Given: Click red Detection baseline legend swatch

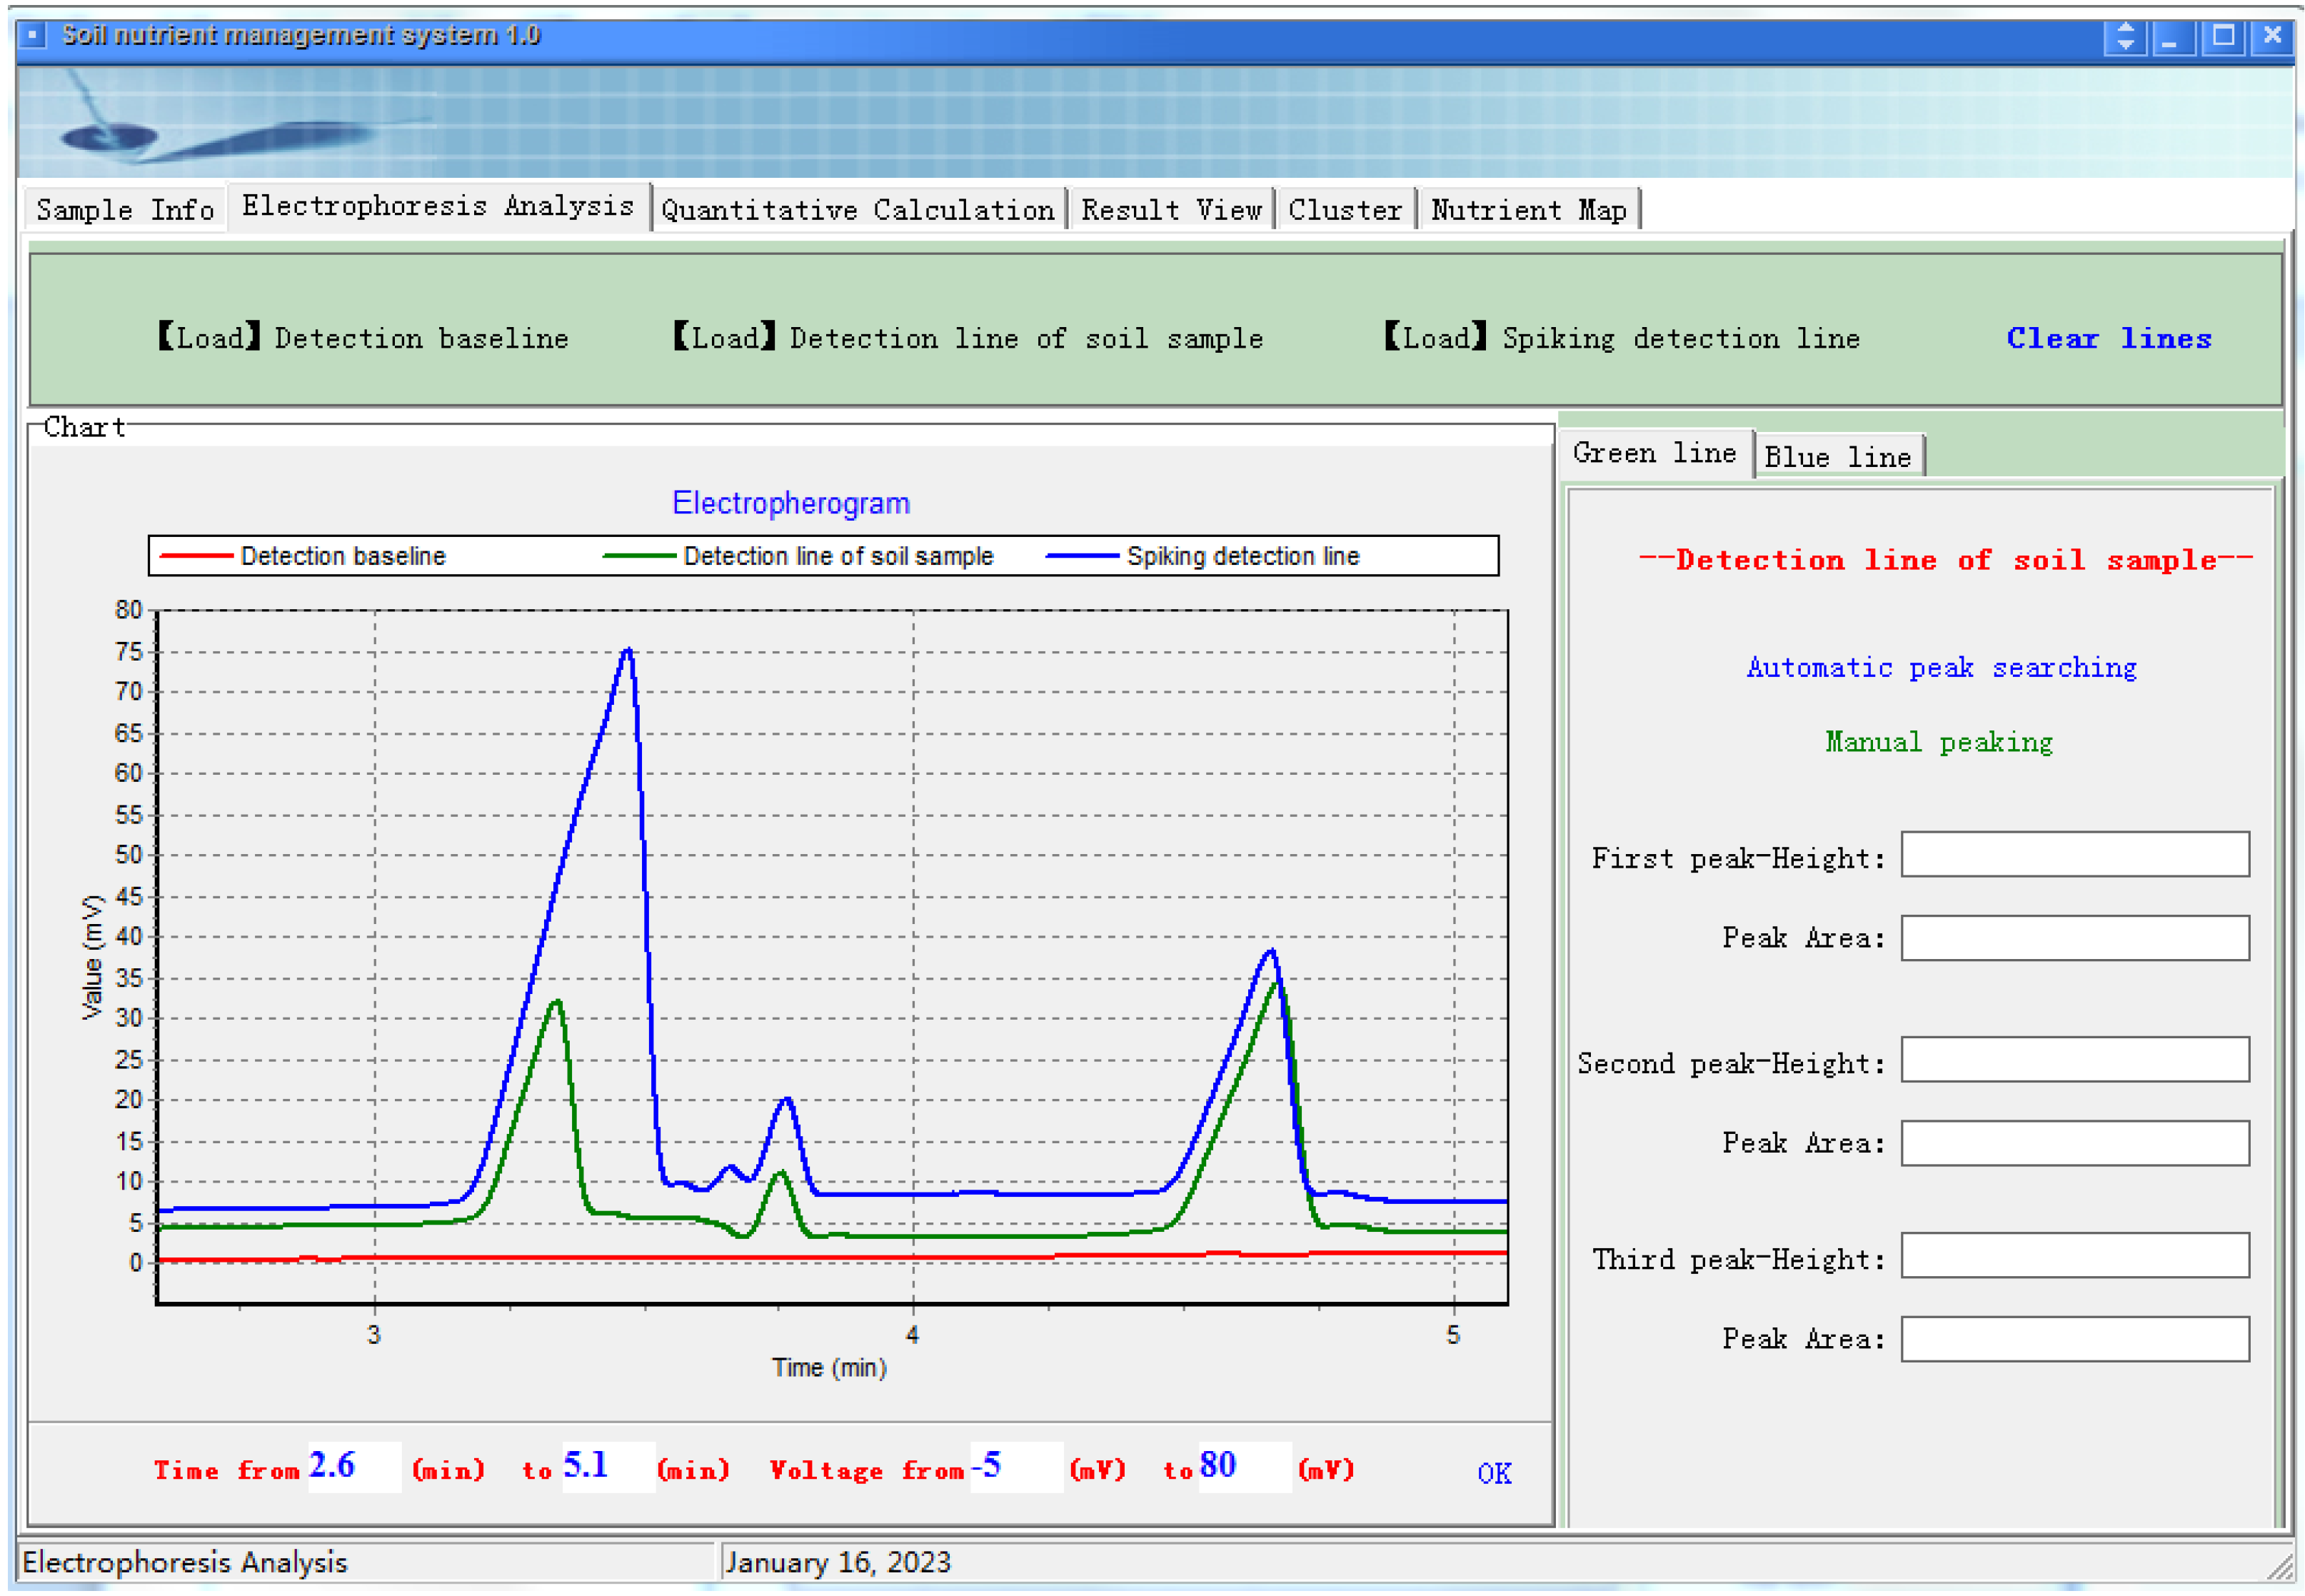Looking at the screenshot, I should tap(196, 556).
